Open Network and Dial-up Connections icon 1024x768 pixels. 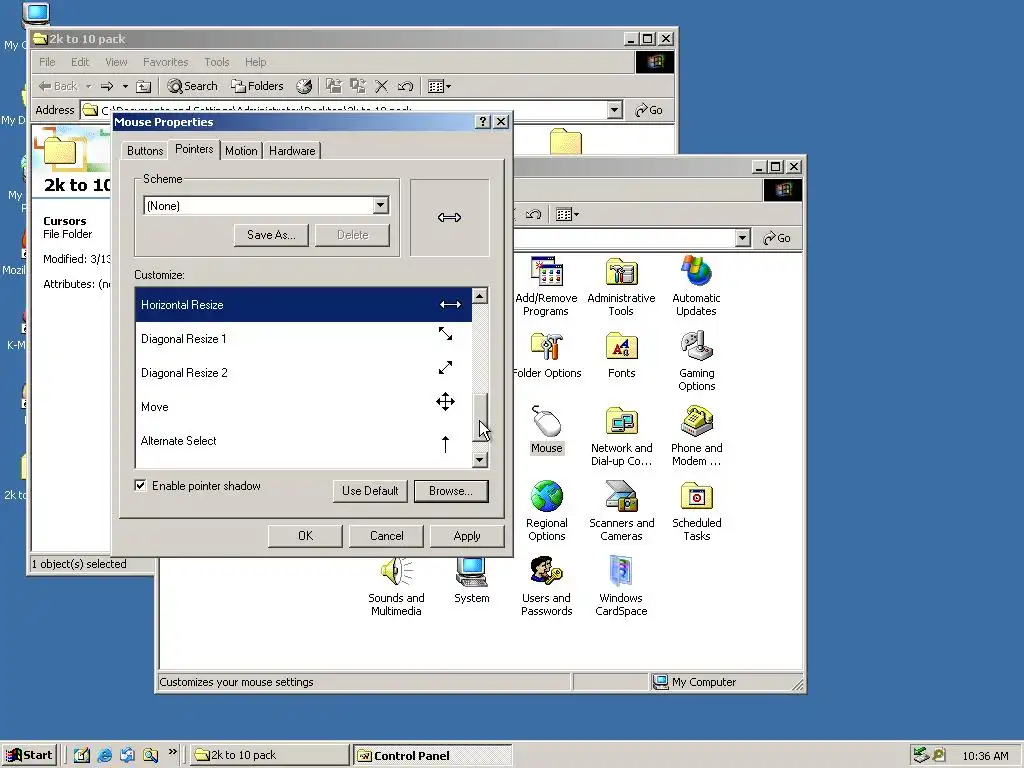pos(621,436)
